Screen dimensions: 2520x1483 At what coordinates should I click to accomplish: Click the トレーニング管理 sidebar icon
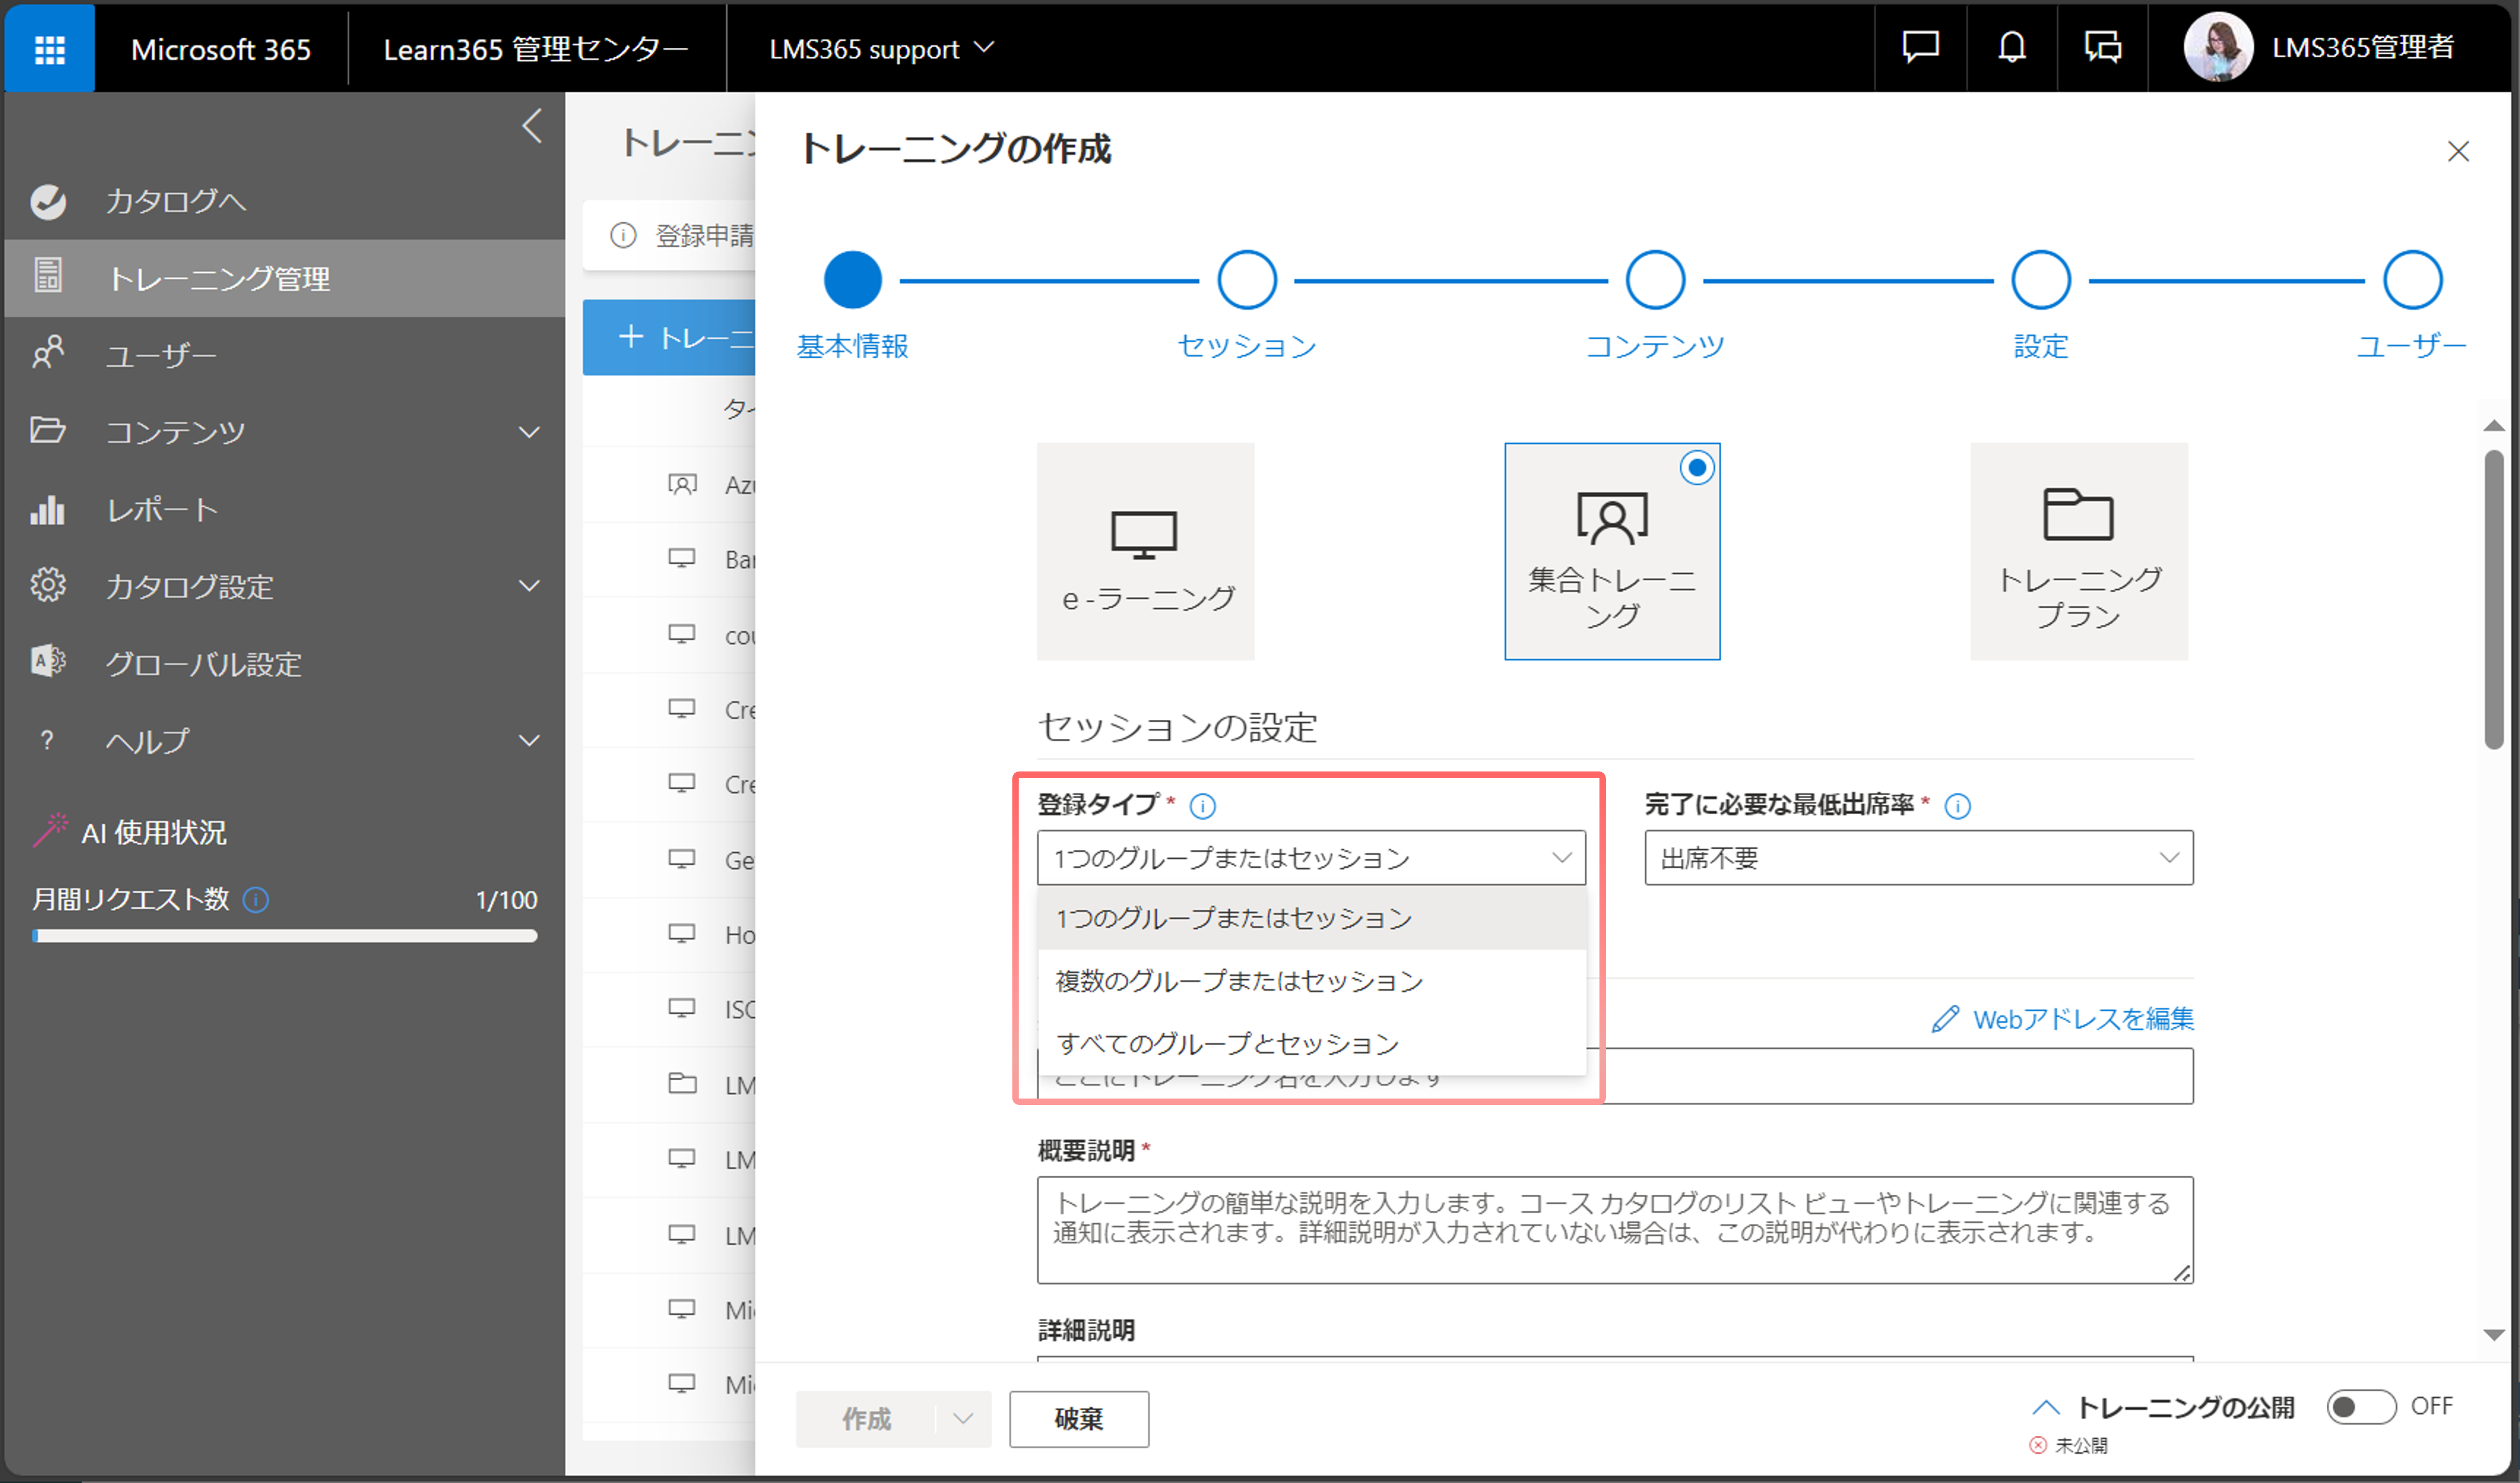tap(48, 275)
